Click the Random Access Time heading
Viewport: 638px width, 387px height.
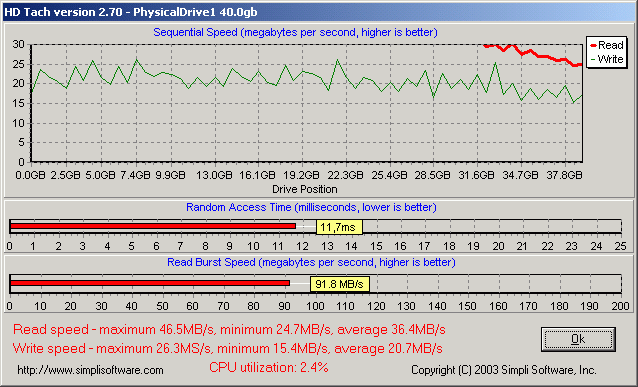click(311, 207)
